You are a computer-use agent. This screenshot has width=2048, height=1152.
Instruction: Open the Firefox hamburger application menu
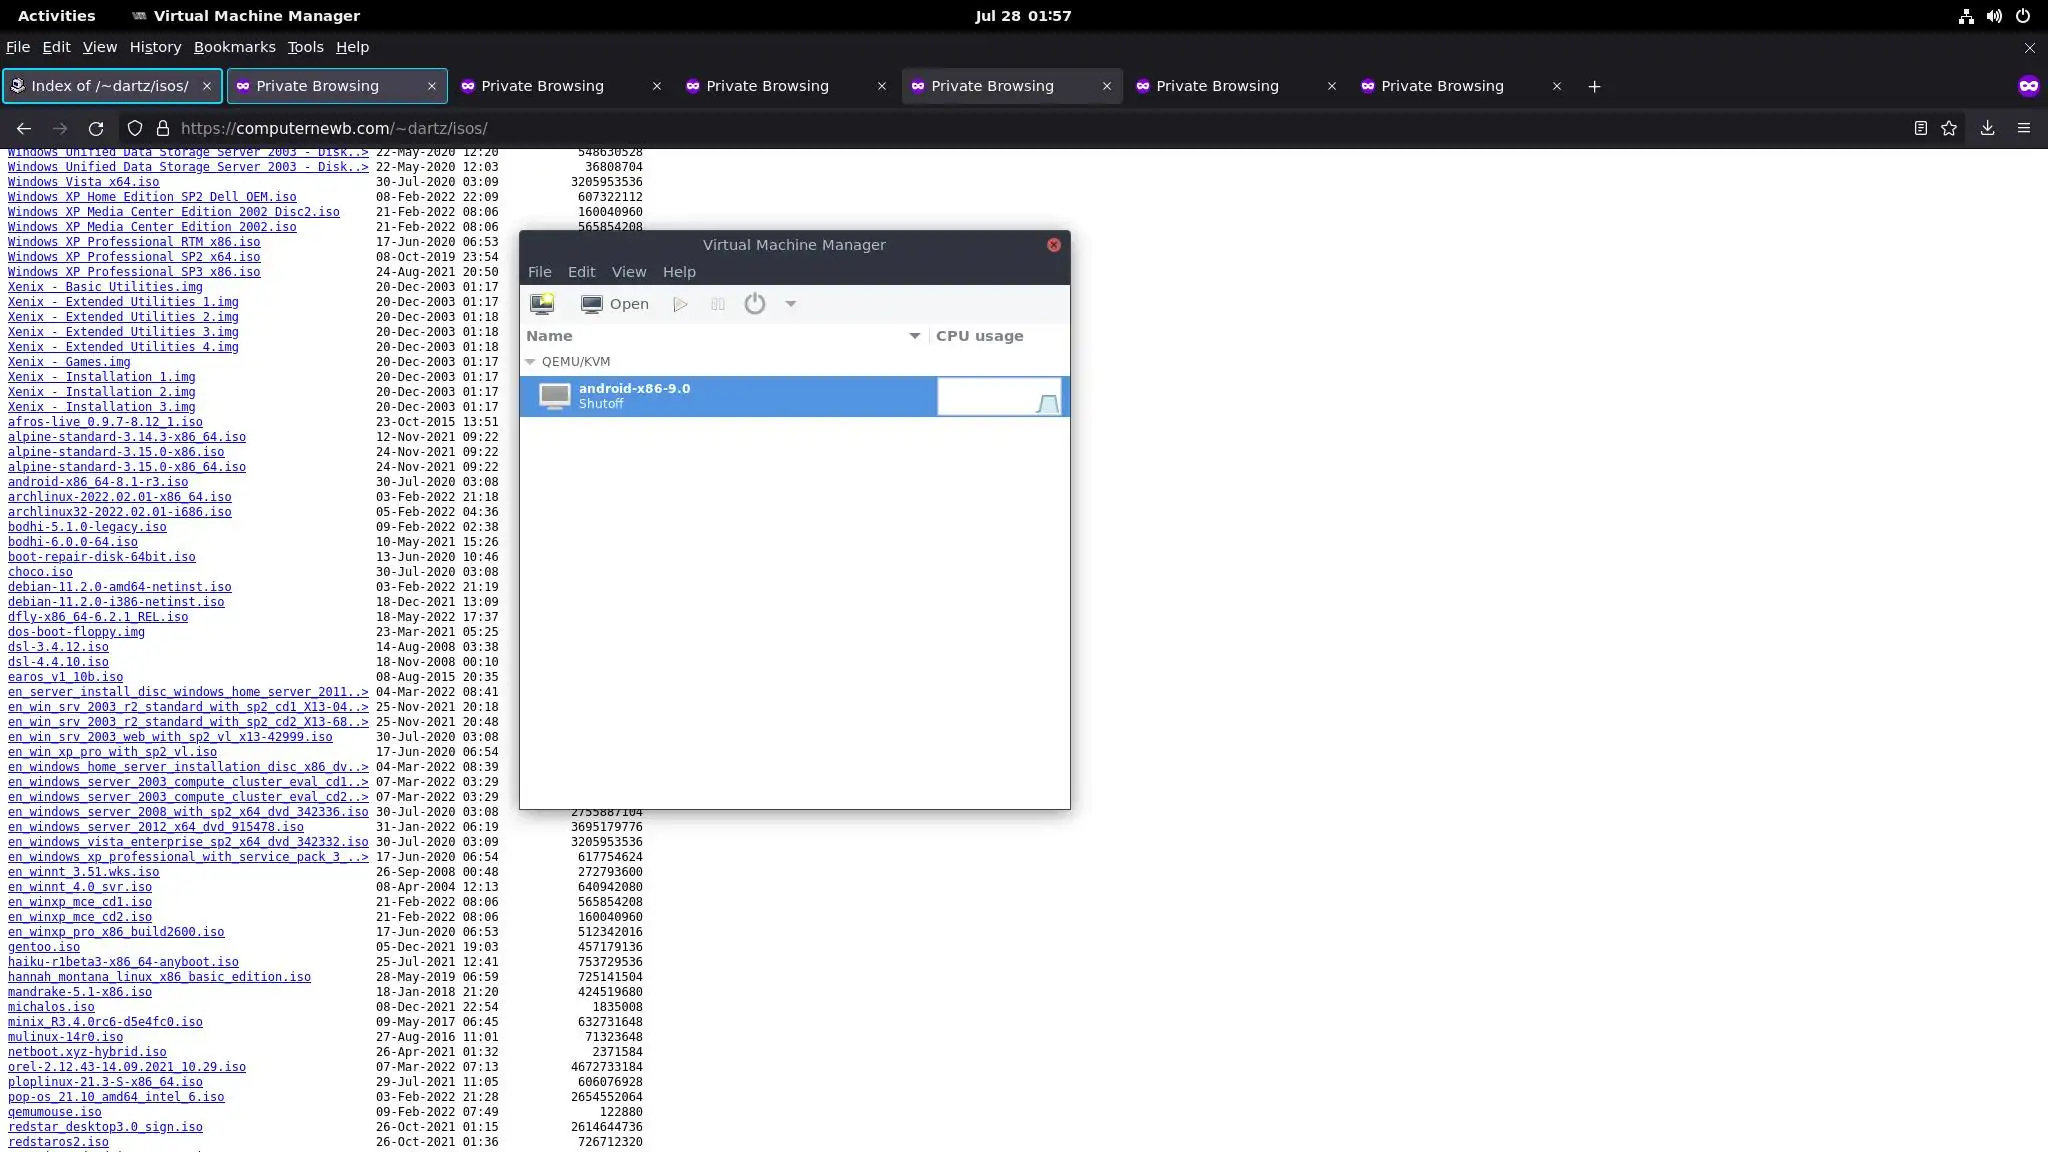tap(2023, 128)
